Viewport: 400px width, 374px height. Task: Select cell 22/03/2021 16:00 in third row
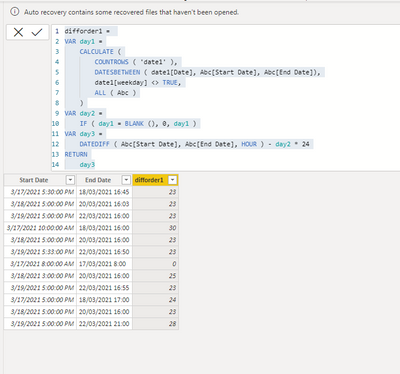(104, 216)
